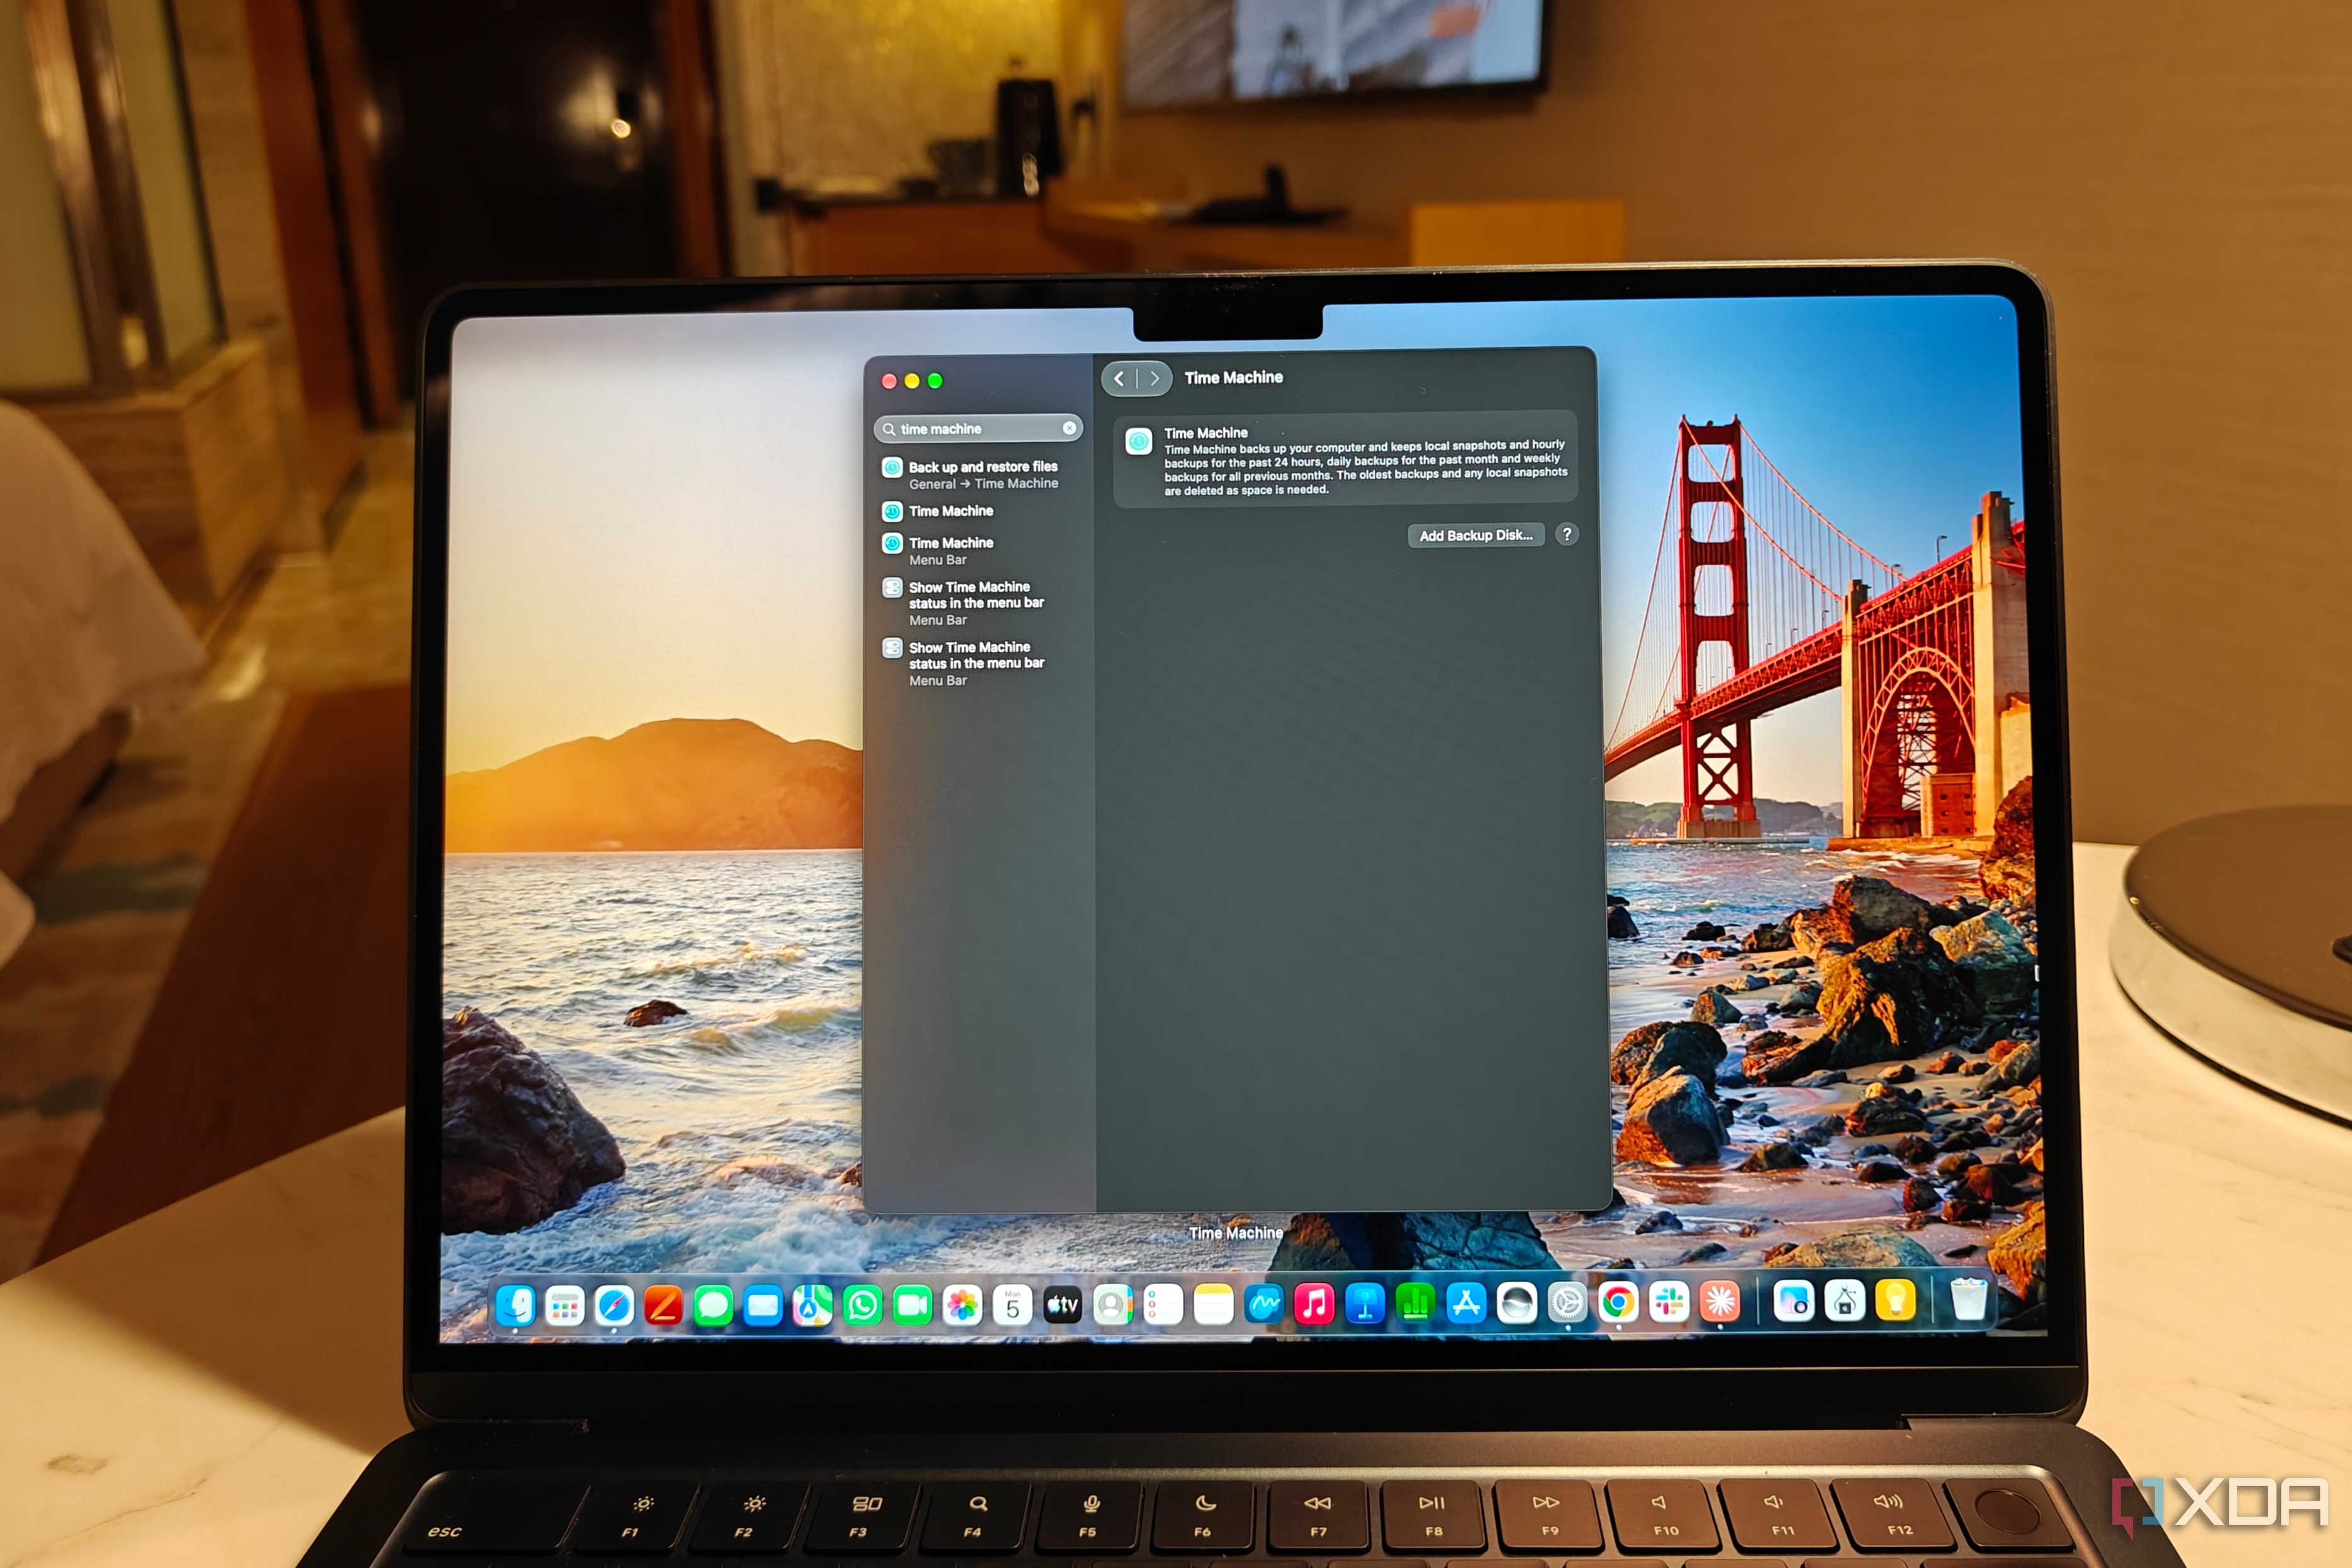Open the Mail app in Dock
The width and height of the screenshot is (2352, 1568).
pyautogui.click(x=763, y=1306)
